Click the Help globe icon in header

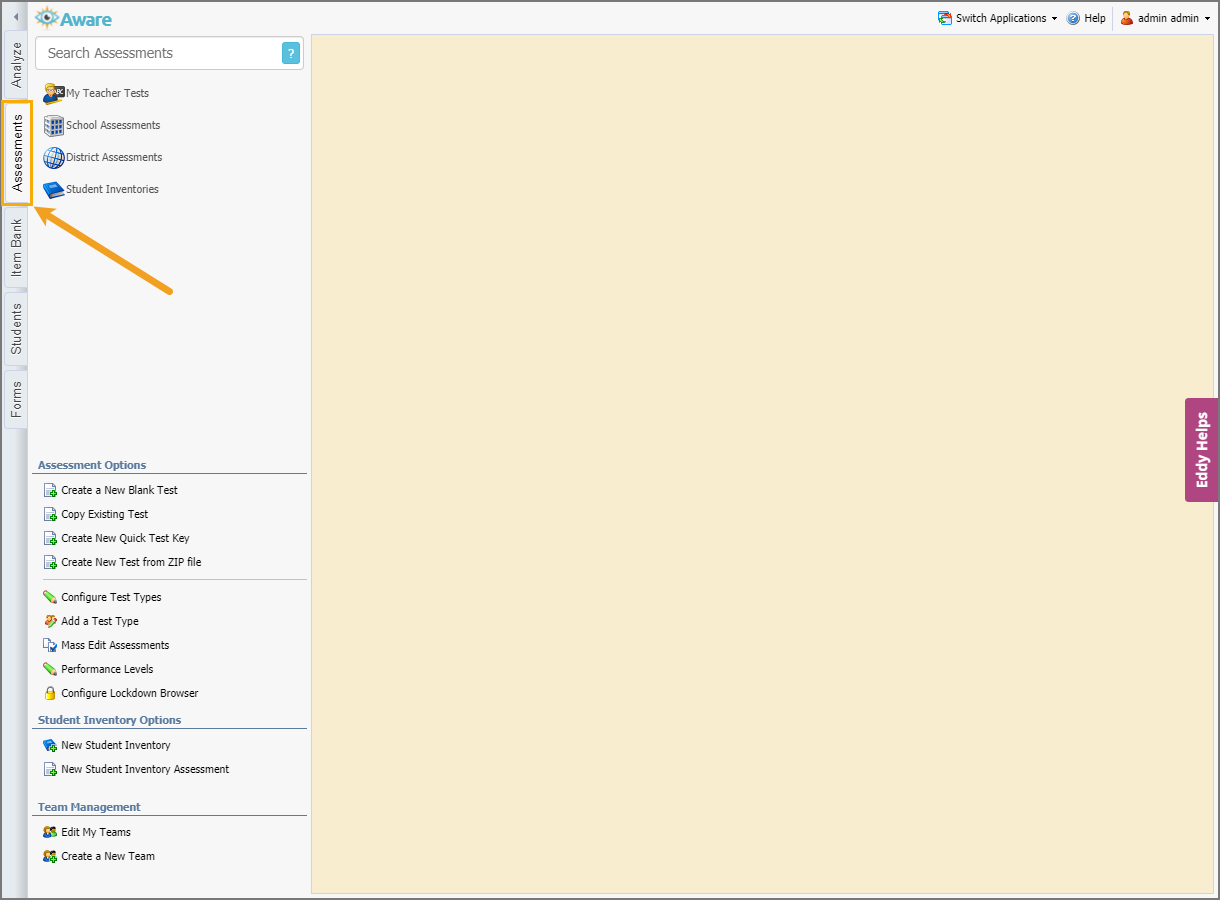1073,18
